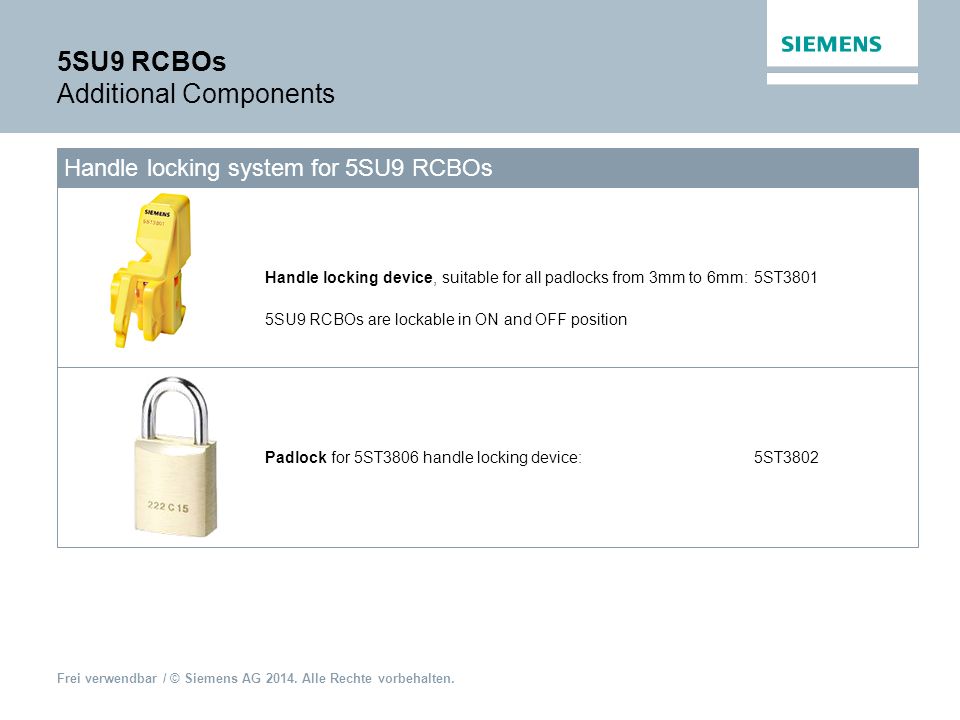The width and height of the screenshot is (960, 720).
Task: Click the 222 C 15 engraving on padlock
Action: click(x=168, y=506)
